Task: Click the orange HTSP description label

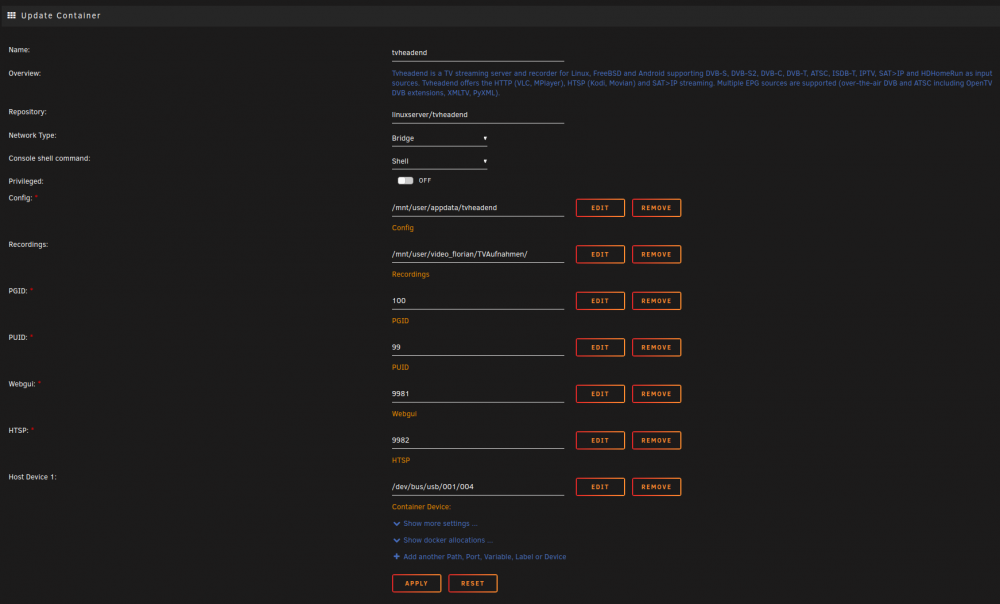Action: click(401, 460)
